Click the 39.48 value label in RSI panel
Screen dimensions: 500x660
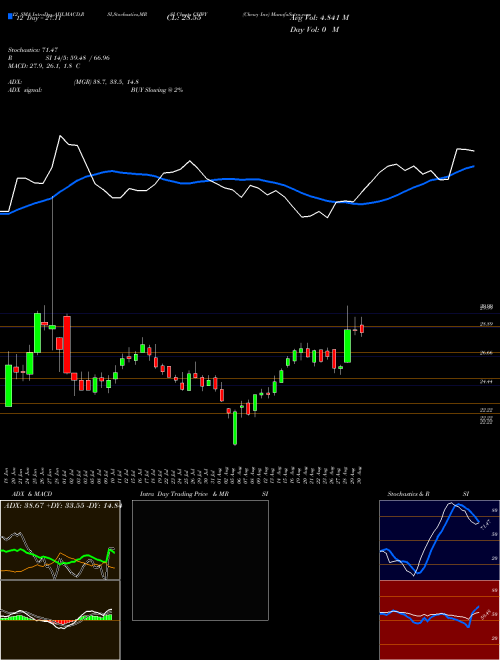(x=485, y=614)
